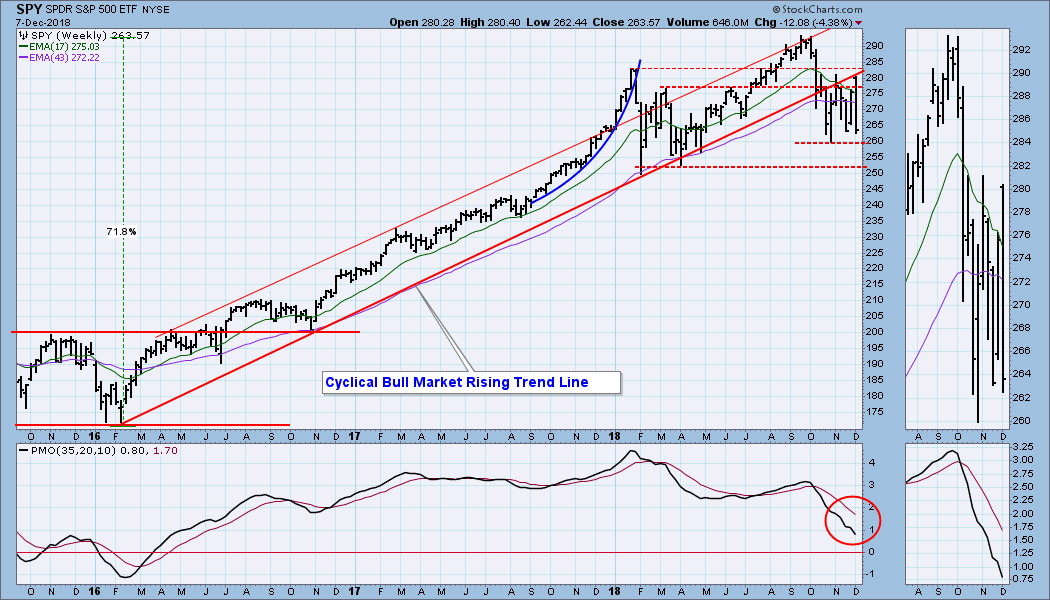Click the 'Cyclical Bull Market Rising Trend Line' annotation box
Viewport: 1050px width, 600px height.
[471, 382]
